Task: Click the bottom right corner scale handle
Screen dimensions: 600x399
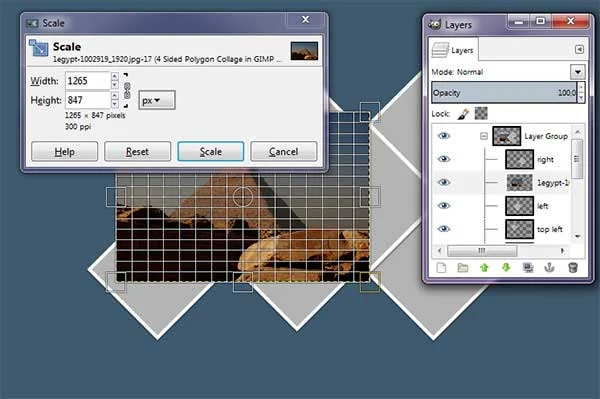Action: pyautogui.click(x=370, y=282)
